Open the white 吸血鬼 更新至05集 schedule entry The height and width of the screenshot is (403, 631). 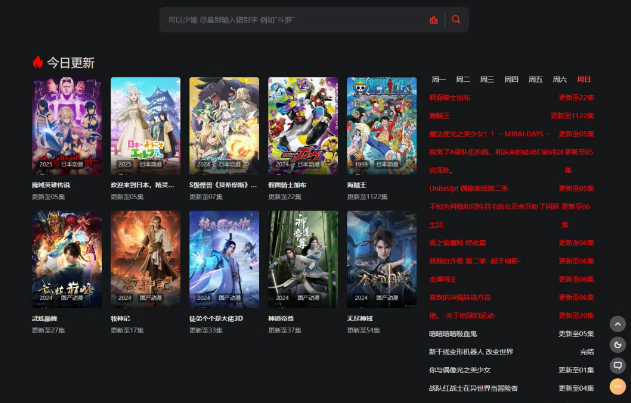pyautogui.click(x=511, y=334)
